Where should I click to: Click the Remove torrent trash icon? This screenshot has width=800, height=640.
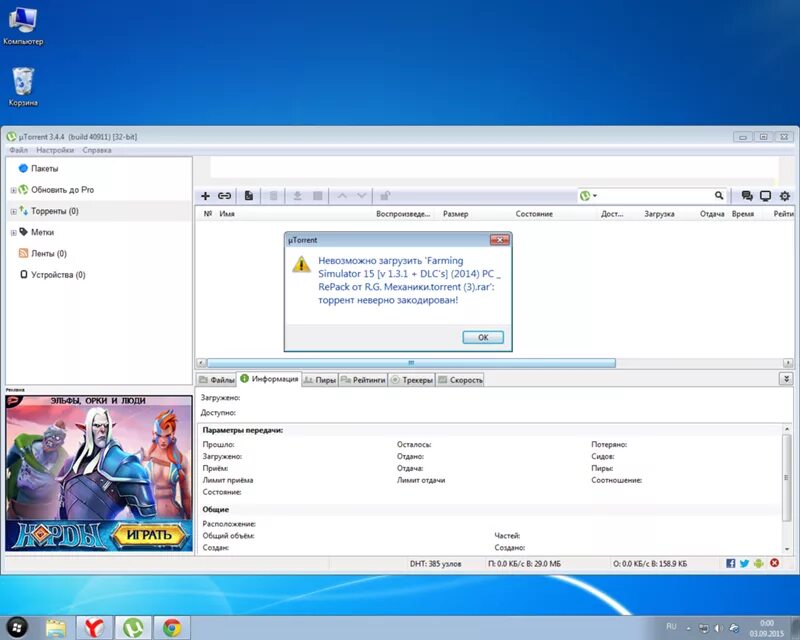click(273, 196)
